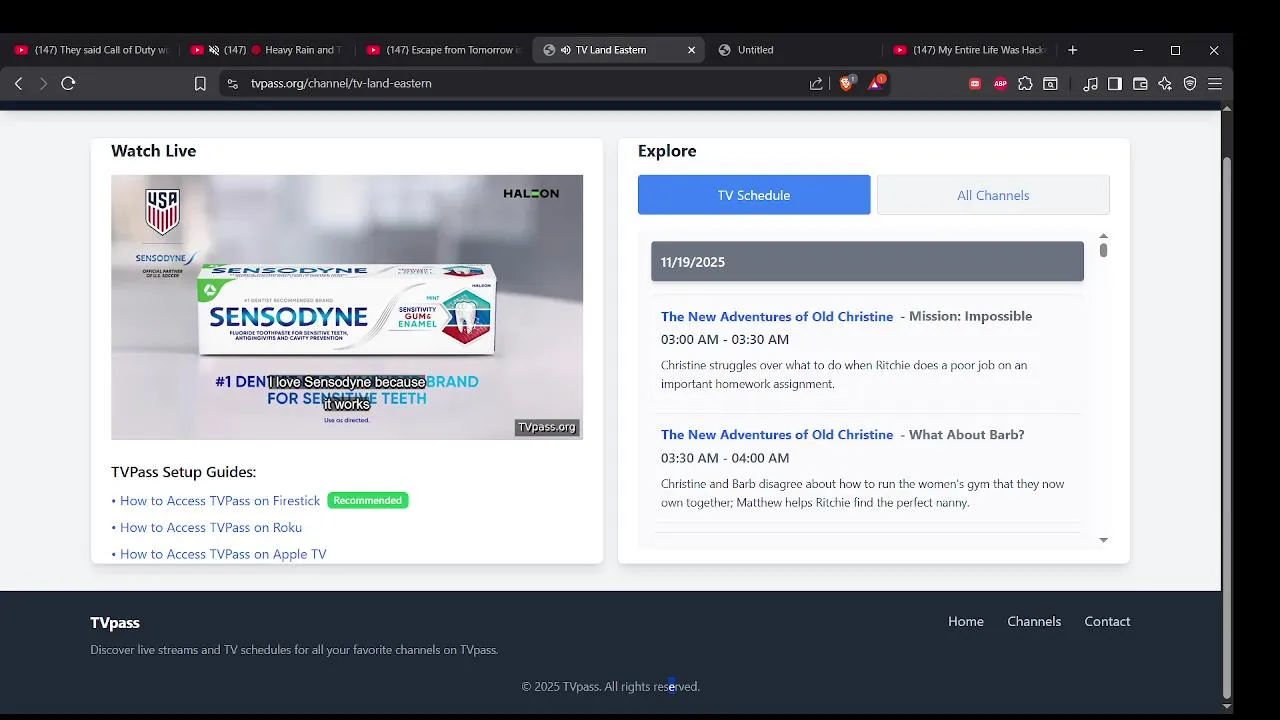Open 'How to Access TVPass on Roku'
The width and height of the screenshot is (1280, 720).
[x=211, y=527]
